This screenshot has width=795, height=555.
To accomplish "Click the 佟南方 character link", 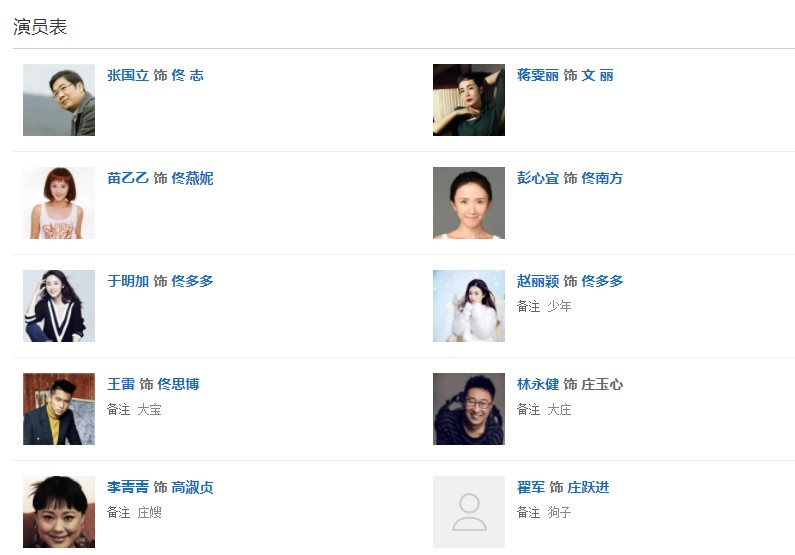I will point(602,178).
